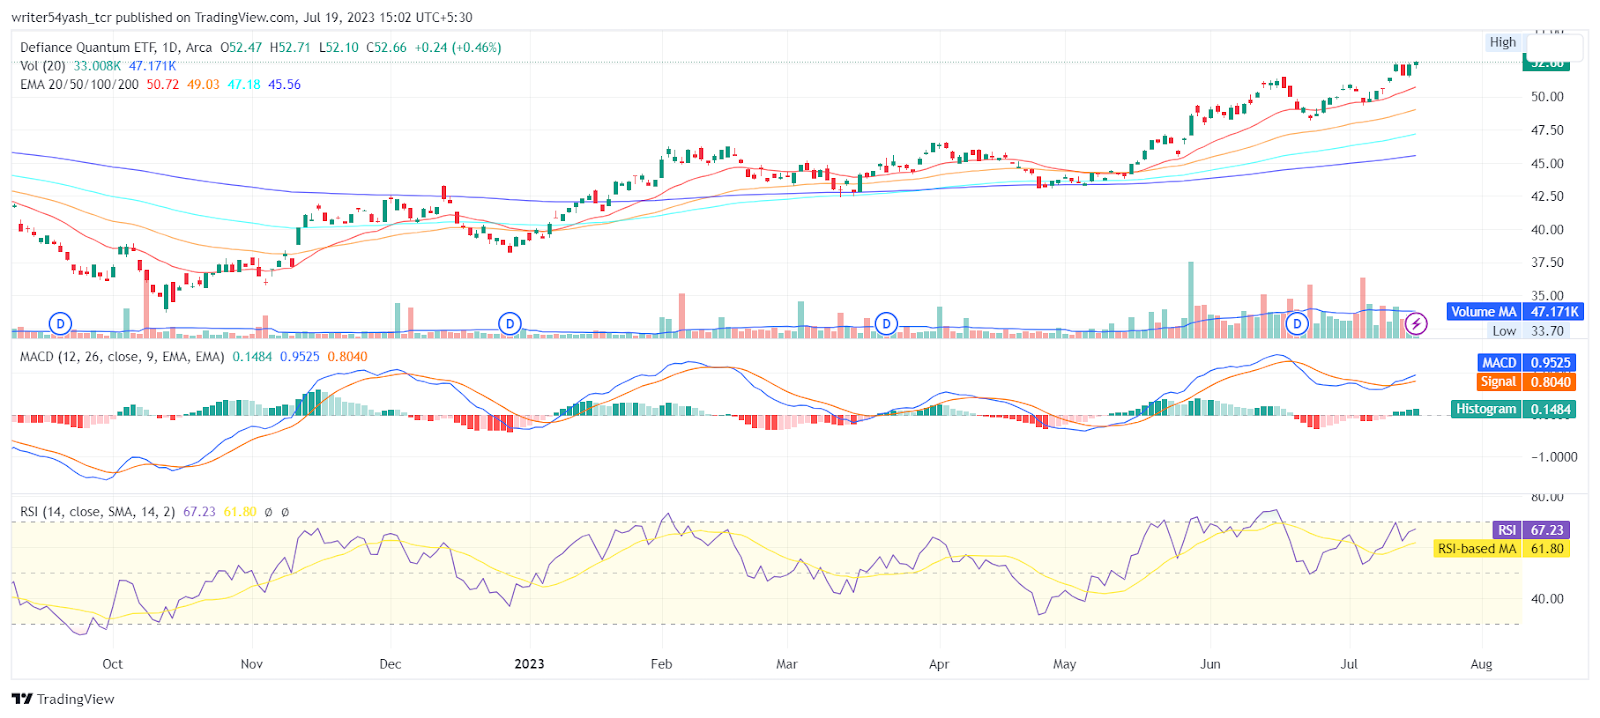Click the yellow 'RSI-based MA' 61.80 label
The width and height of the screenshot is (1600, 718).
1501,549
